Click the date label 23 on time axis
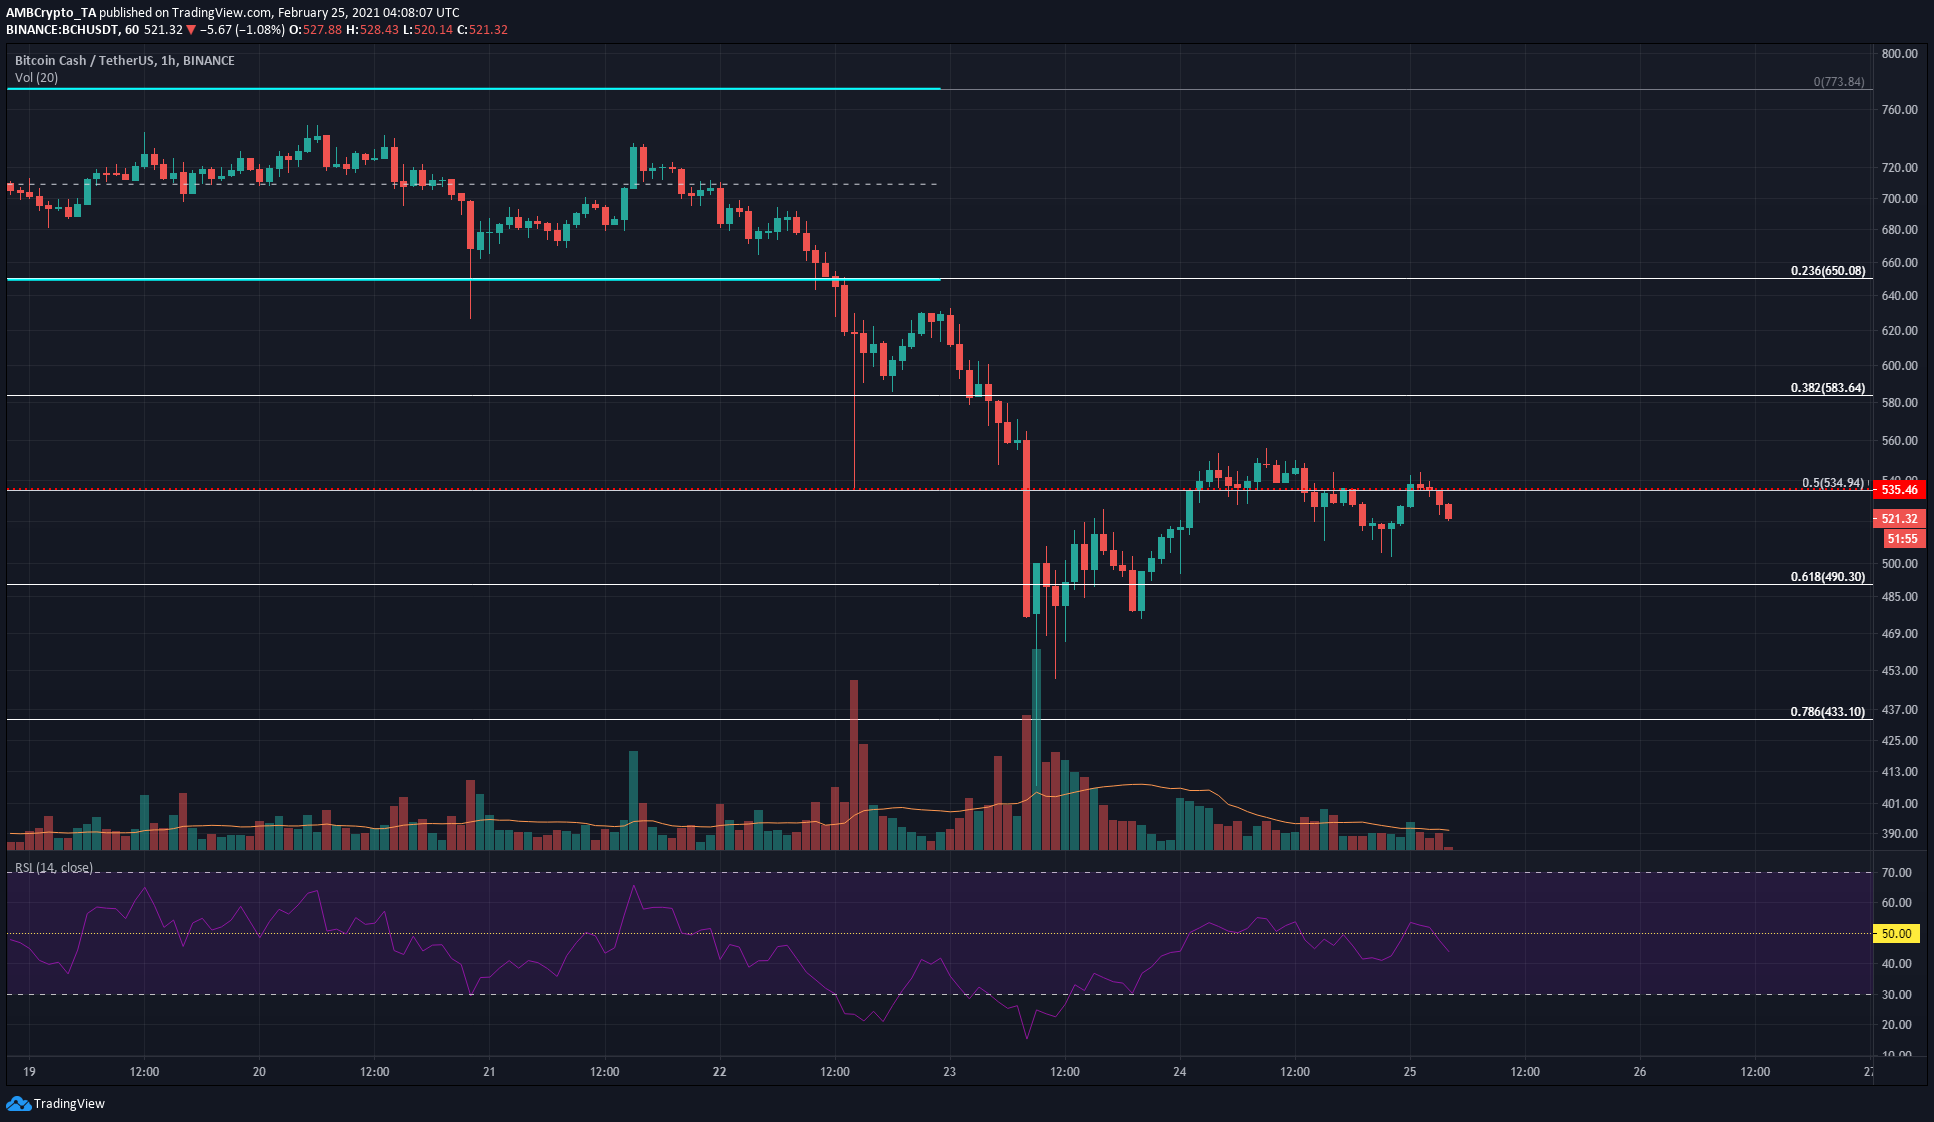The image size is (1934, 1122). 949,1072
